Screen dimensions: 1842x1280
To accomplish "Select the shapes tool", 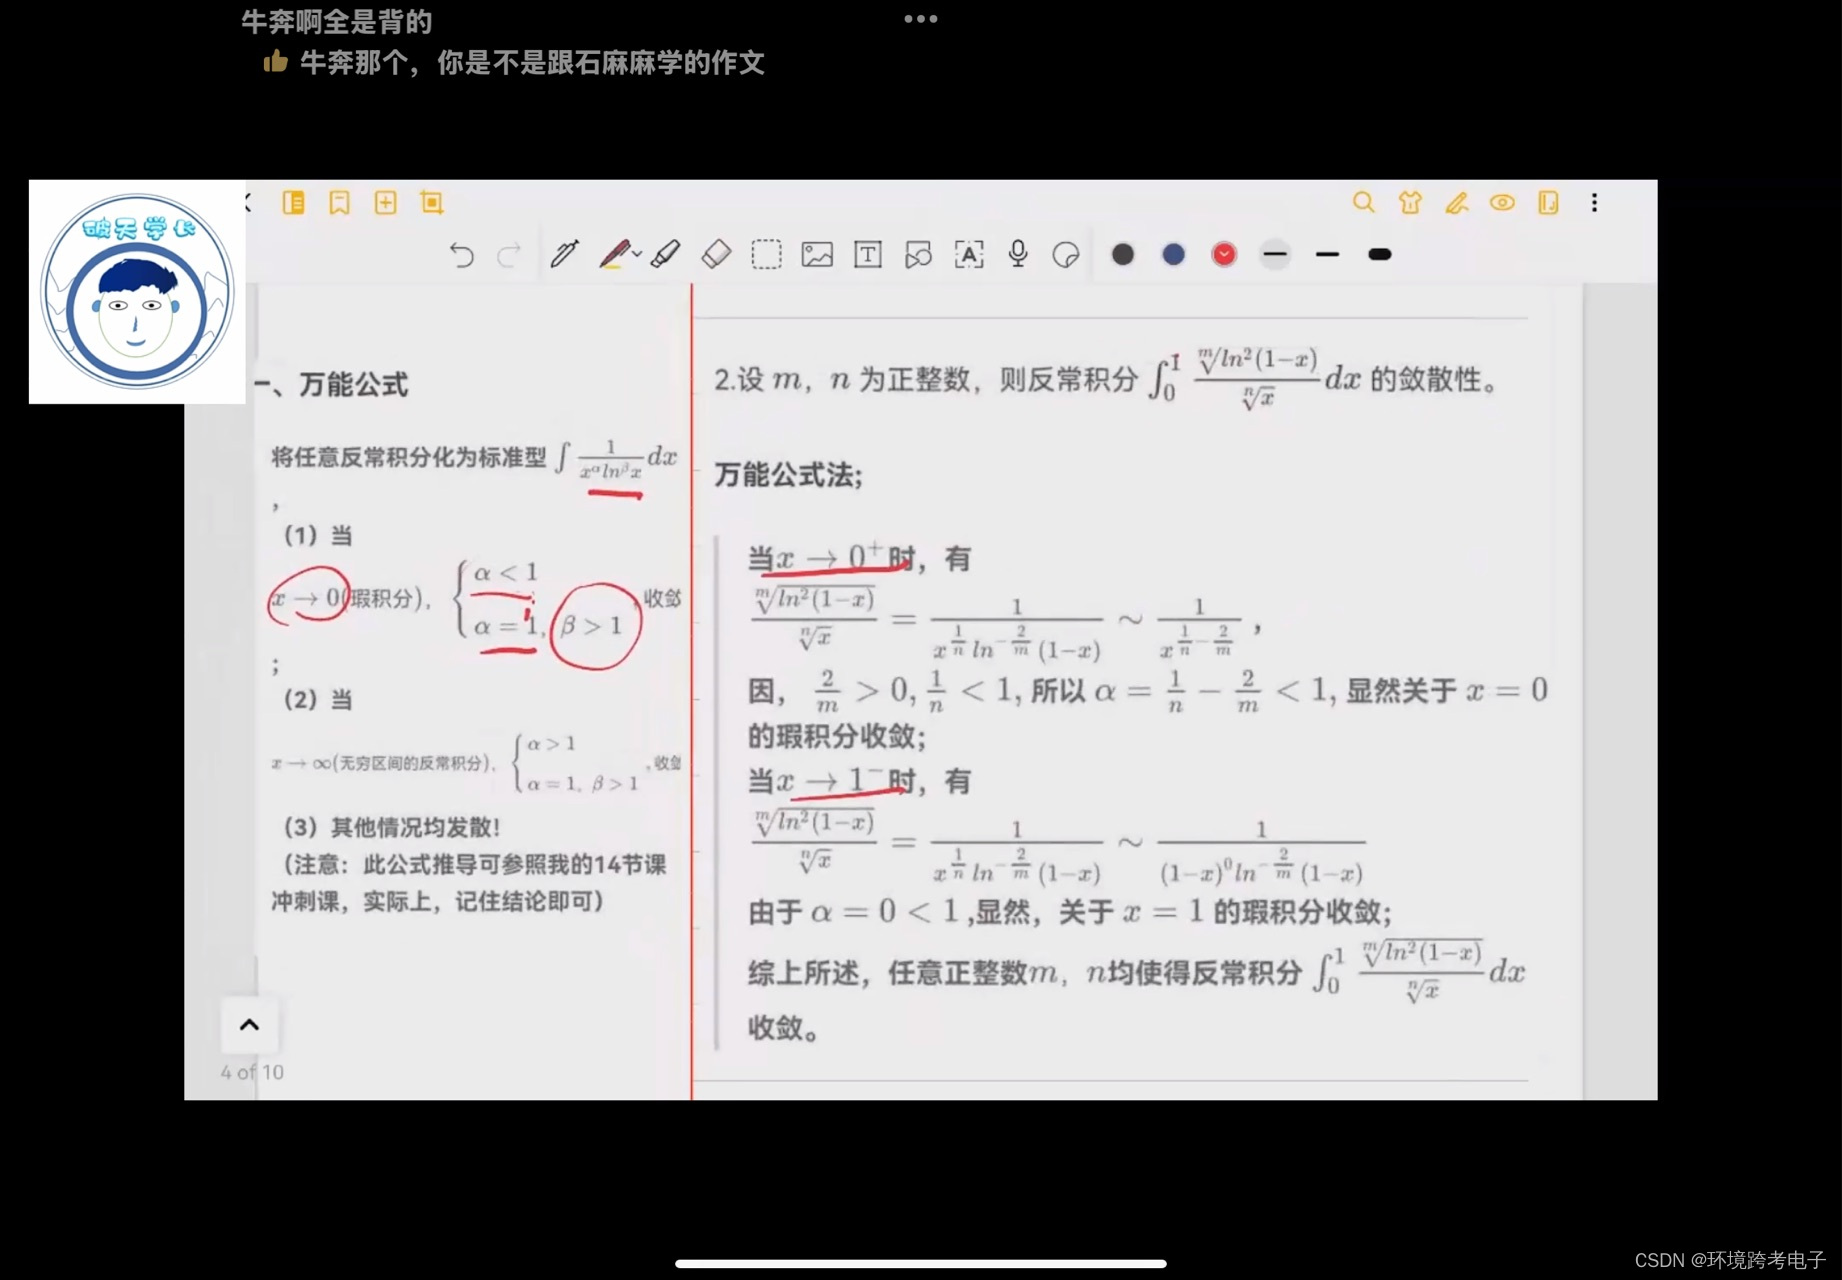I will tap(918, 254).
